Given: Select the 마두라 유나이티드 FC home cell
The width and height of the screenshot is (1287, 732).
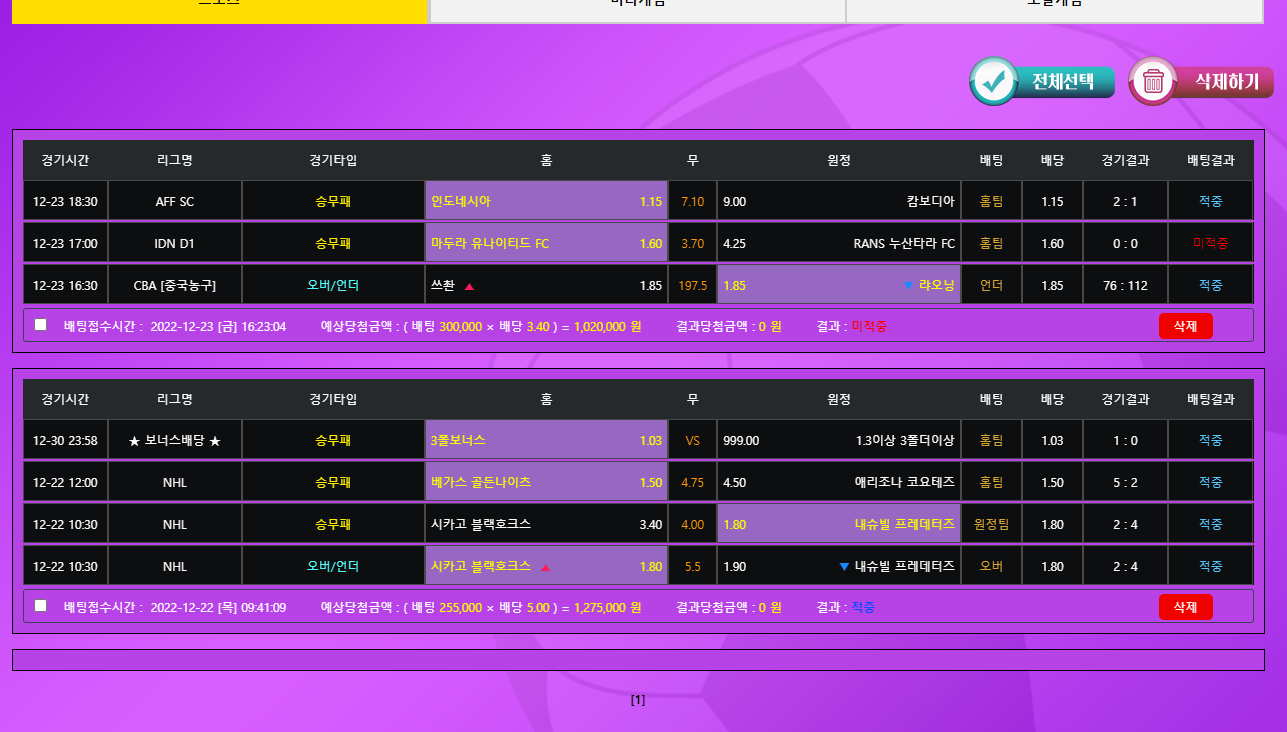Looking at the screenshot, I should point(546,243).
